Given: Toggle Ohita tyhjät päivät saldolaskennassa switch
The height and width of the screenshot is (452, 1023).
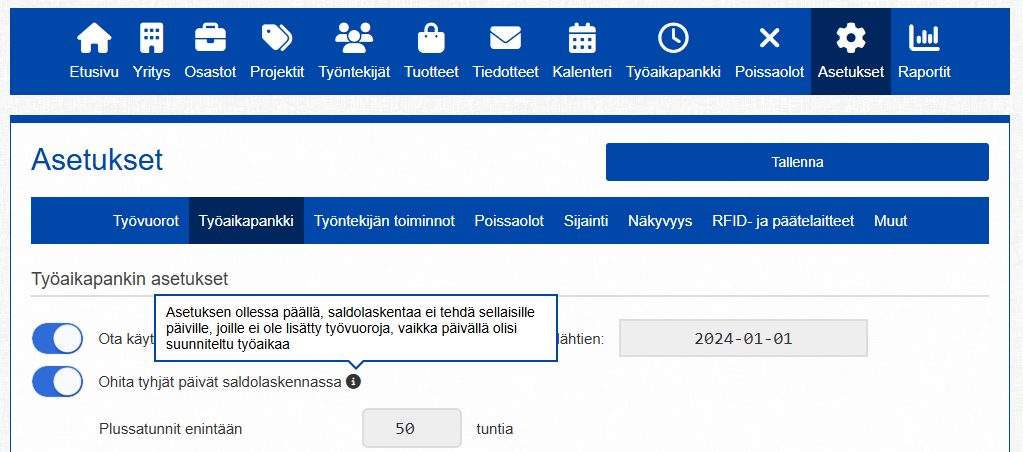Looking at the screenshot, I should pyautogui.click(x=57, y=382).
